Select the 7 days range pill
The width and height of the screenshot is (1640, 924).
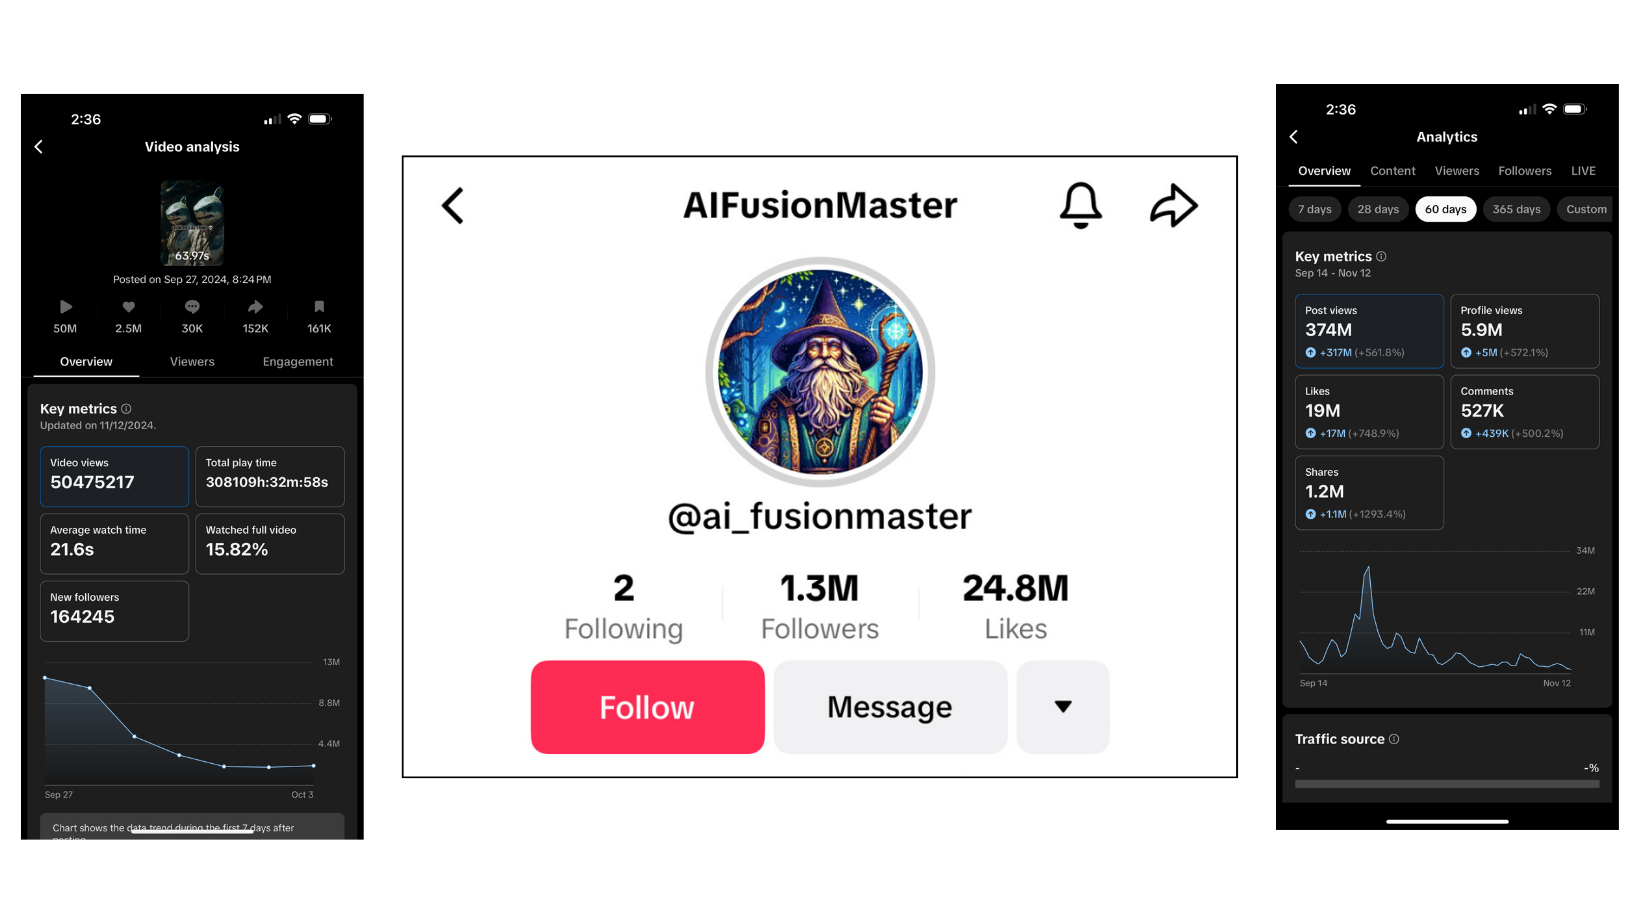(1314, 209)
